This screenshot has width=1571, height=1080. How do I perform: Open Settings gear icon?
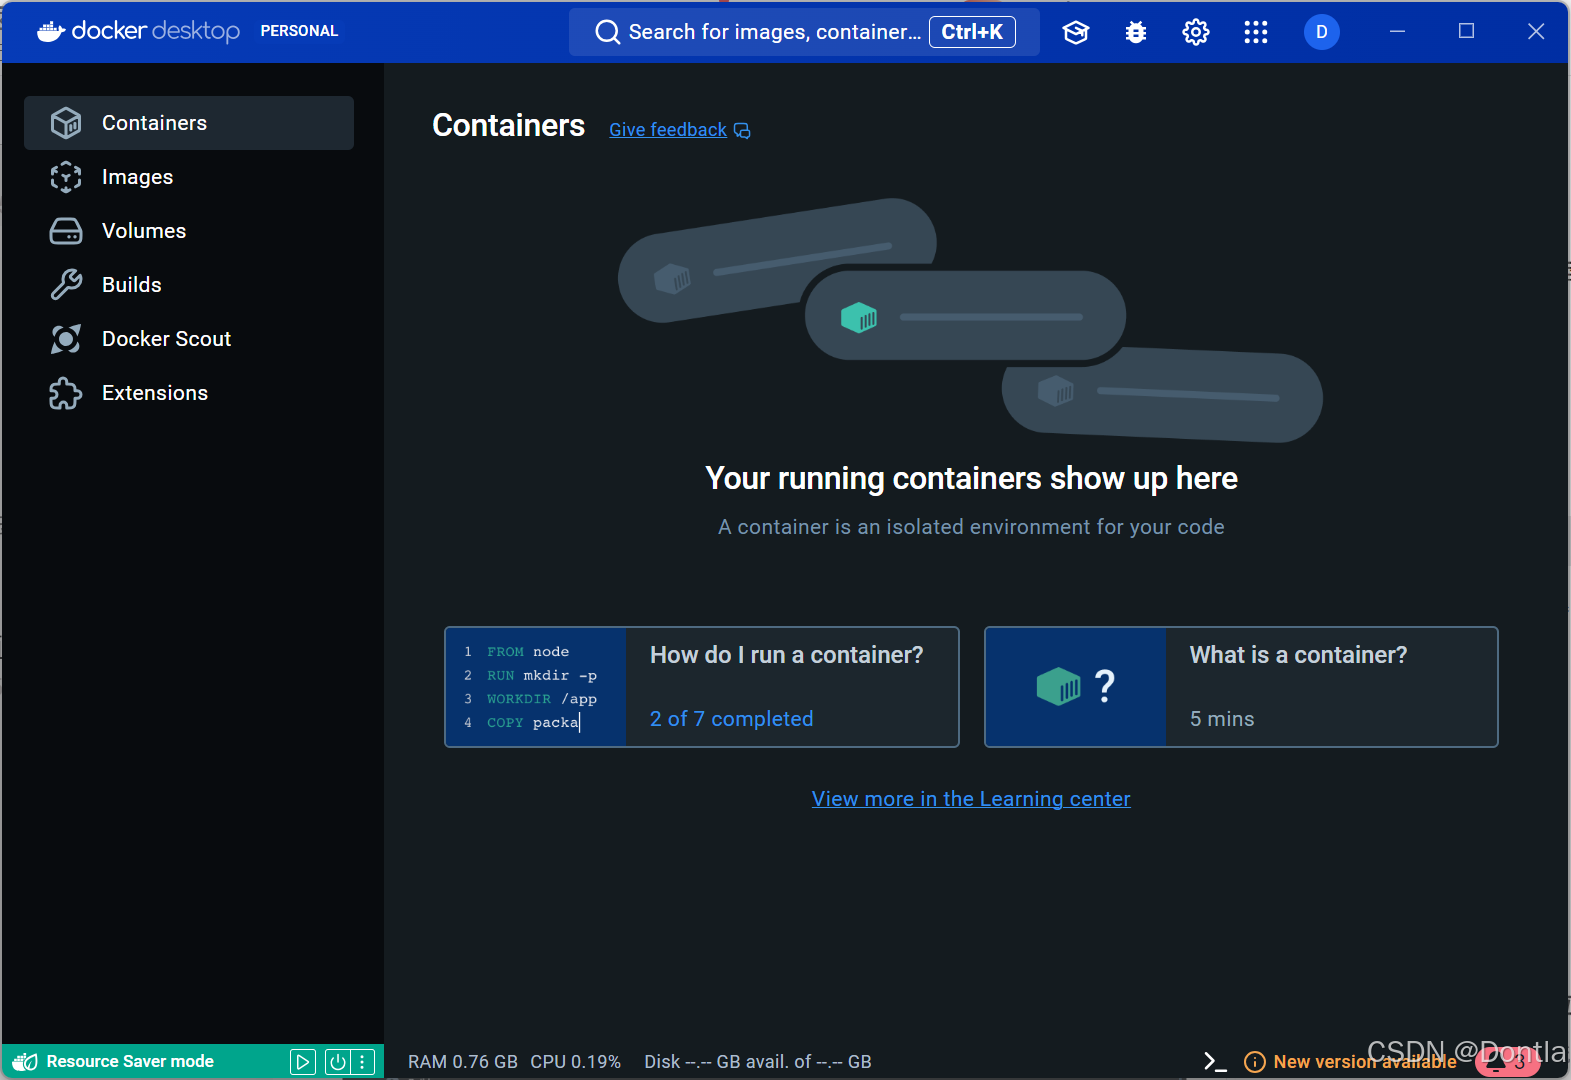tap(1196, 32)
